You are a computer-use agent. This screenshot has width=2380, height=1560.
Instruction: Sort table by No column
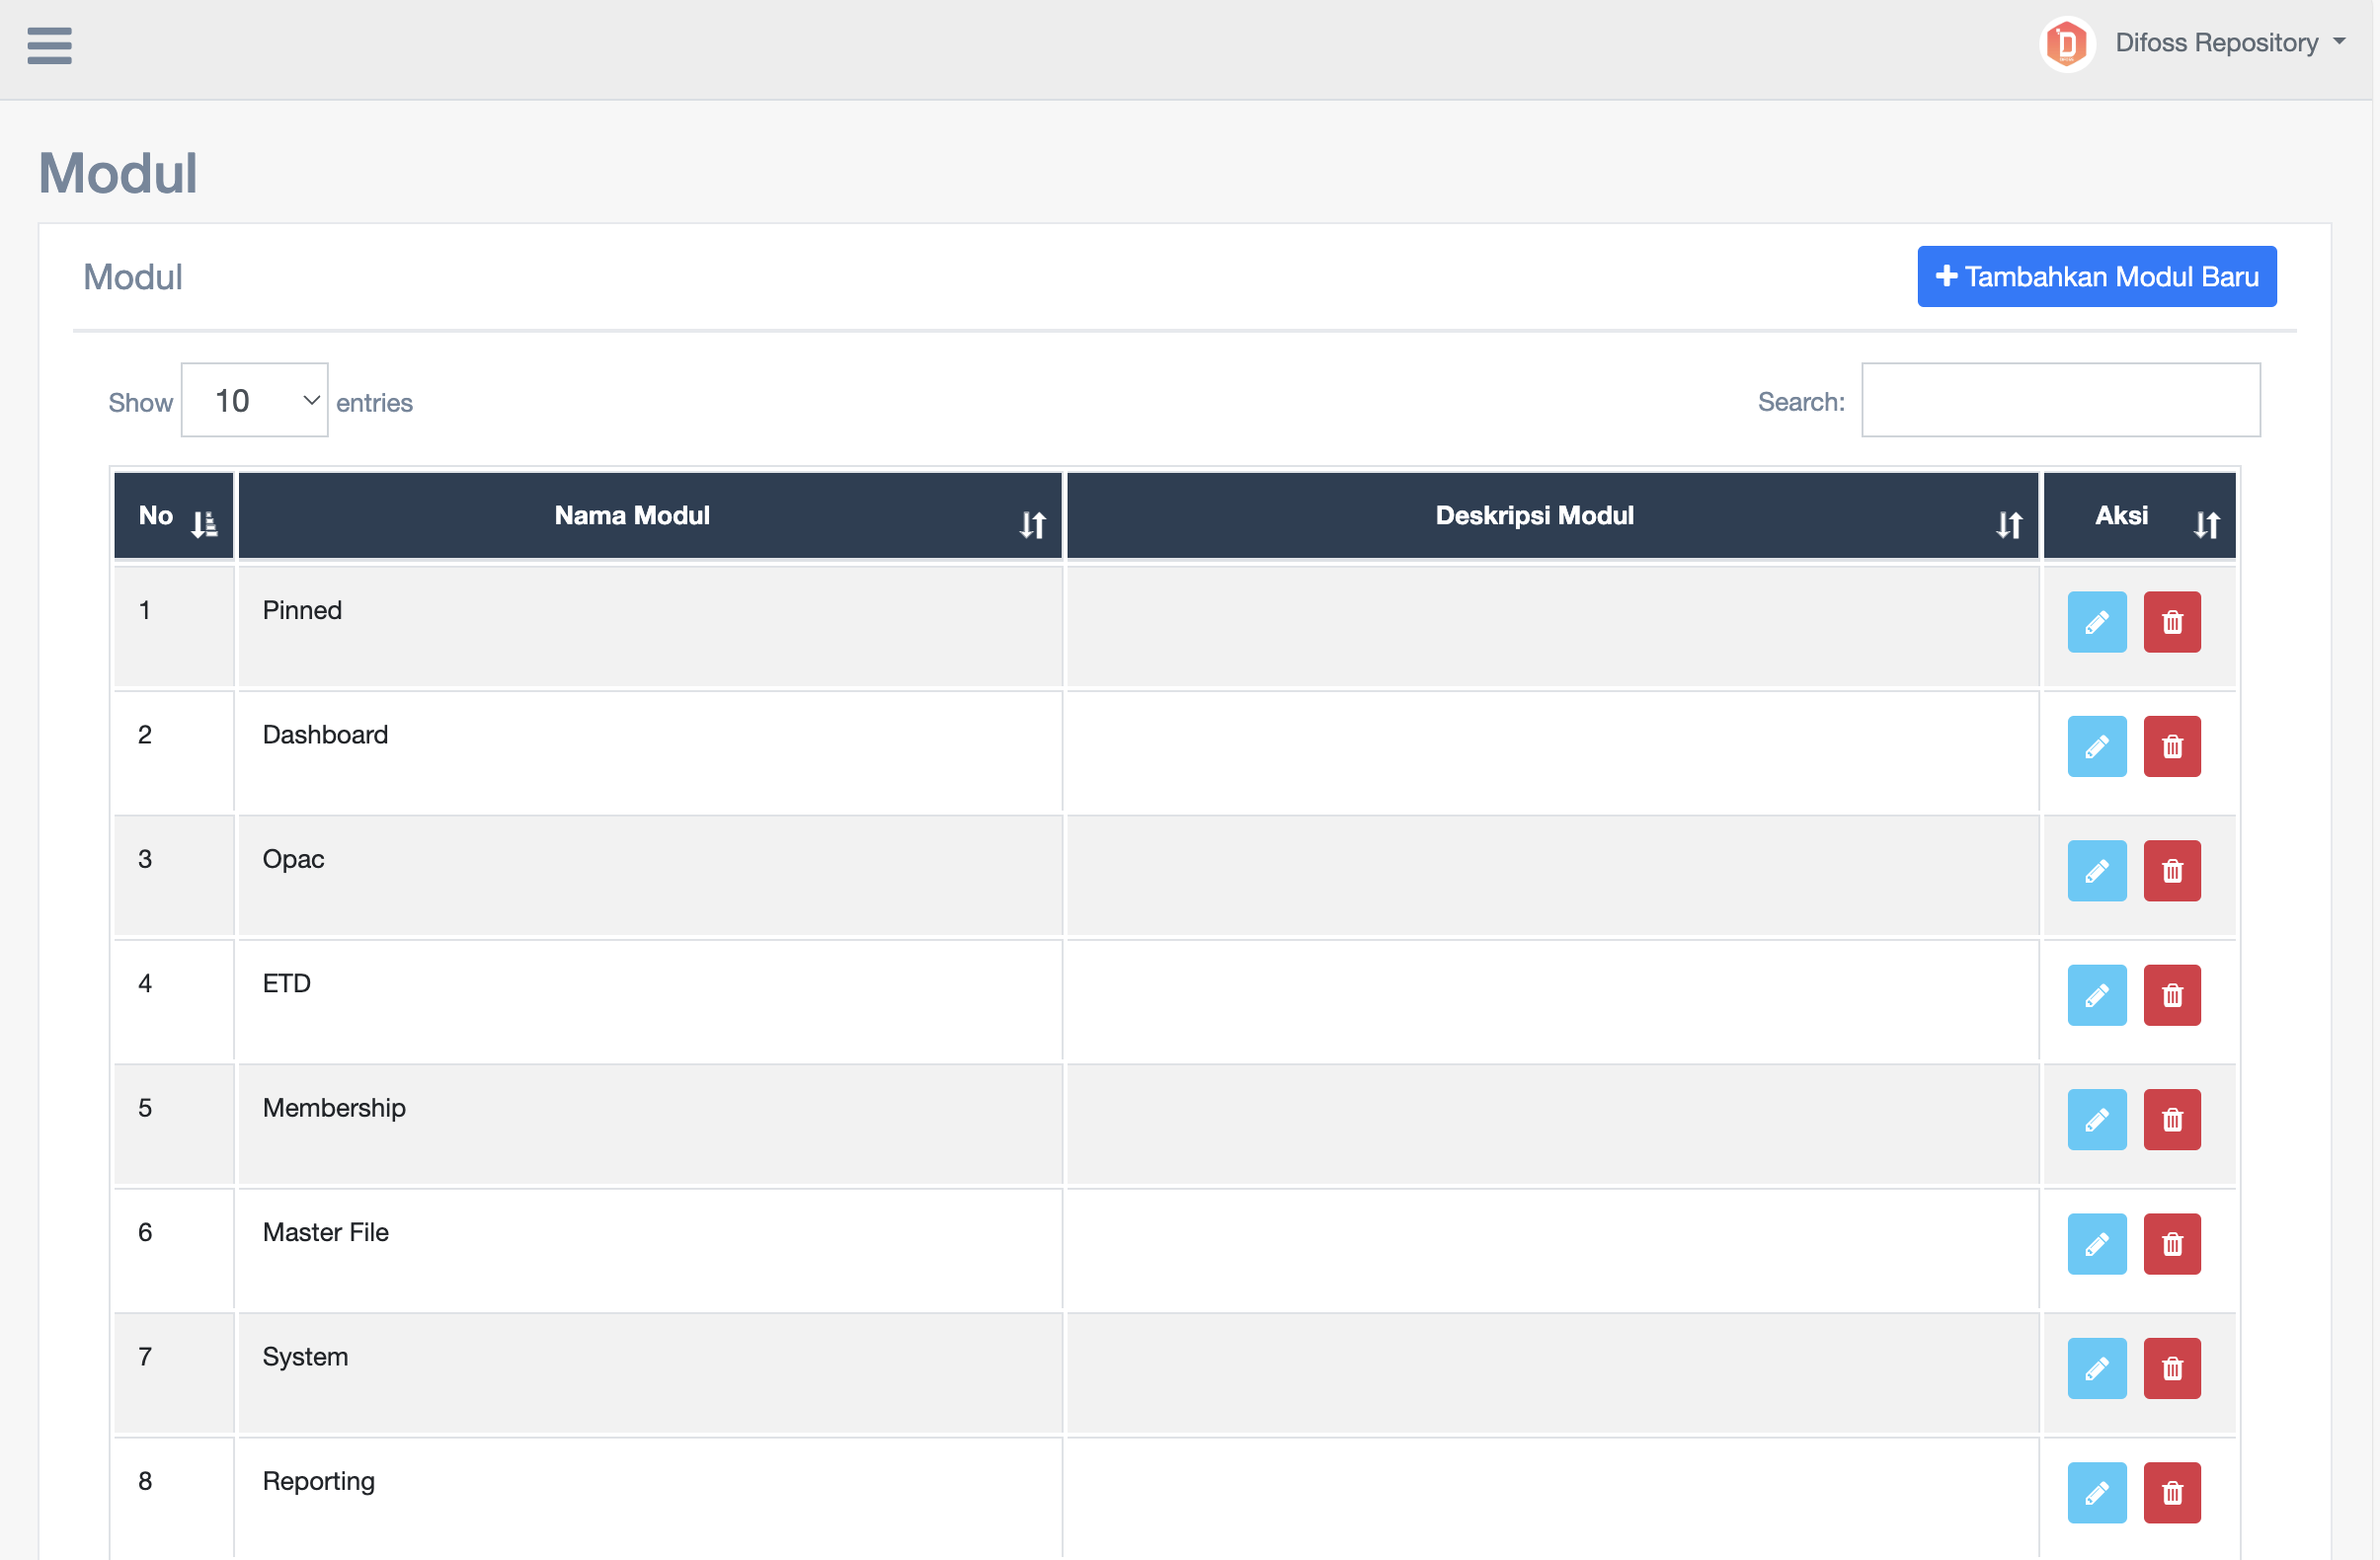point(173,516)
